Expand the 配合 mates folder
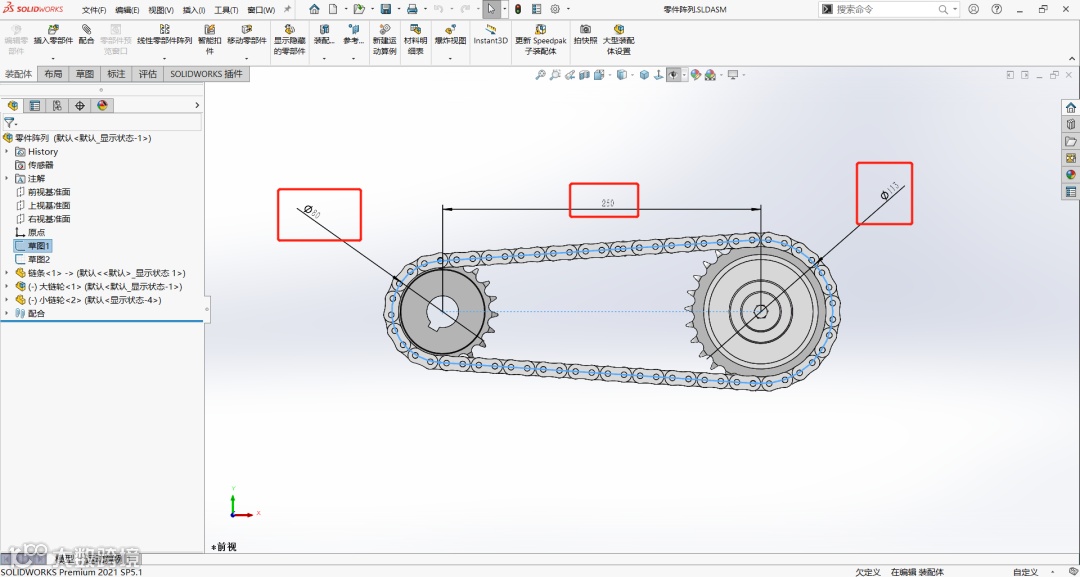Viewport: 1080px width, 577px height. tap(7, 313)
